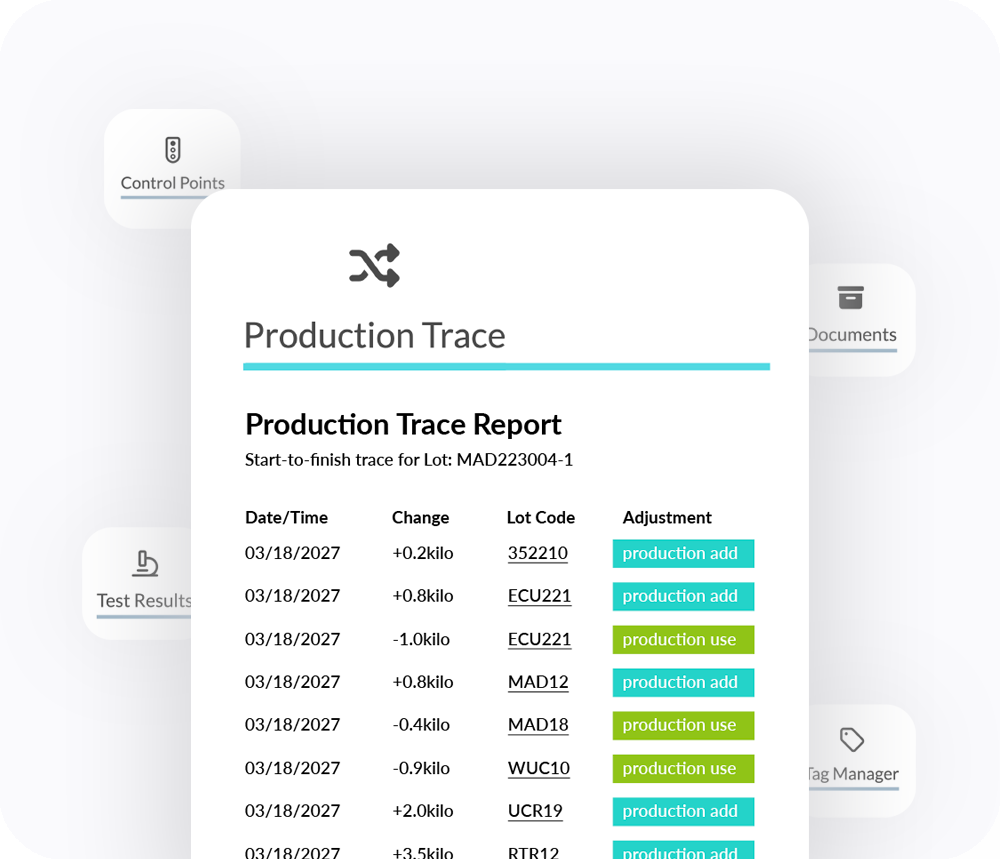Click the Control Points traffic light icon
Image resolution: width=1000 pixels, height=859 pixels.
[x=173, y=150]
